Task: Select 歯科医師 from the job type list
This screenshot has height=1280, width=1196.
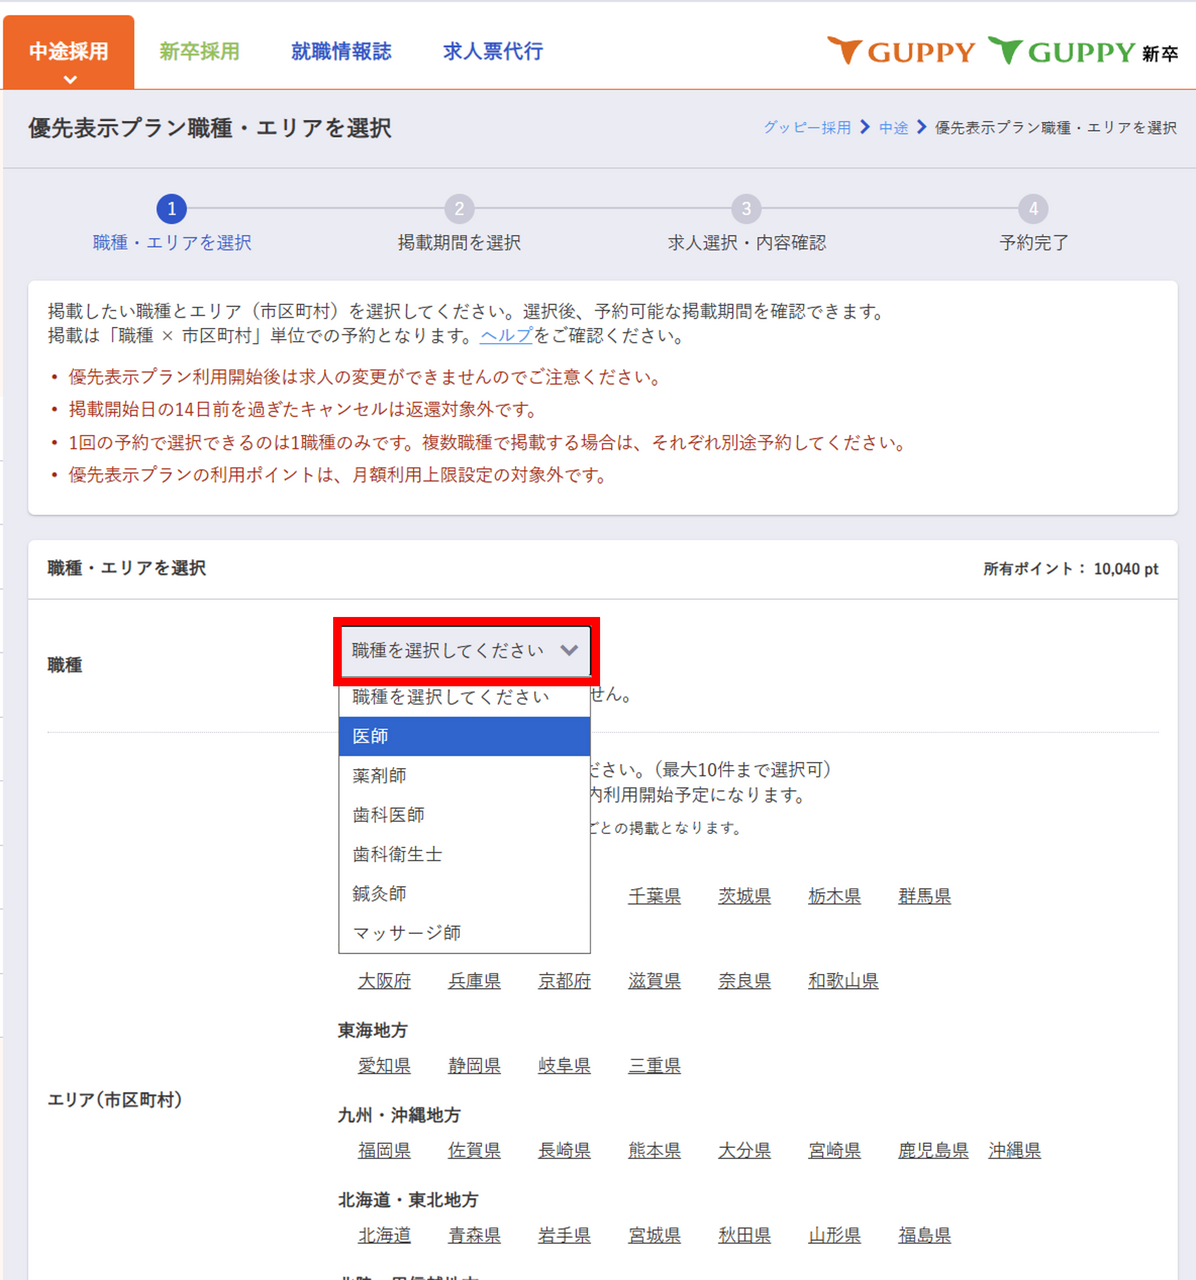Action: [465, 815]
